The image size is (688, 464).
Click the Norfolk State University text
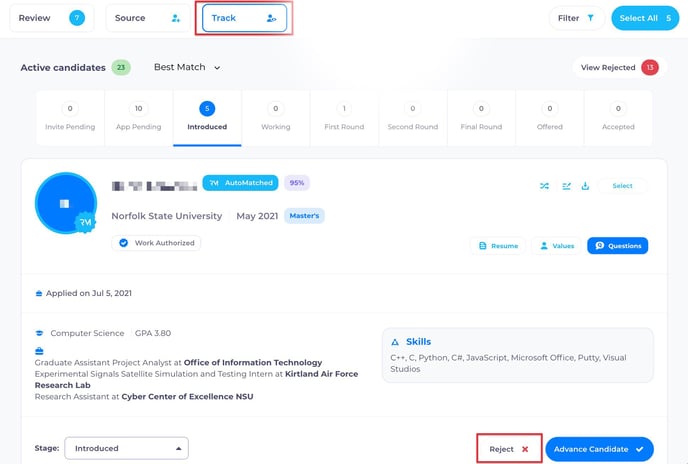167,216
